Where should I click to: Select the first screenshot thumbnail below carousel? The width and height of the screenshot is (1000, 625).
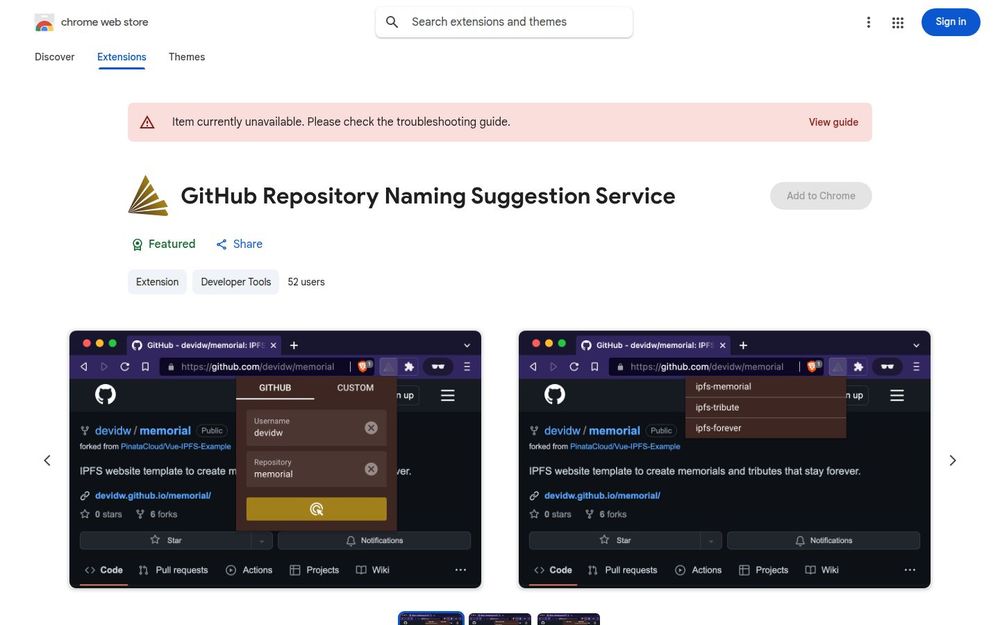[x=431, y=619]
